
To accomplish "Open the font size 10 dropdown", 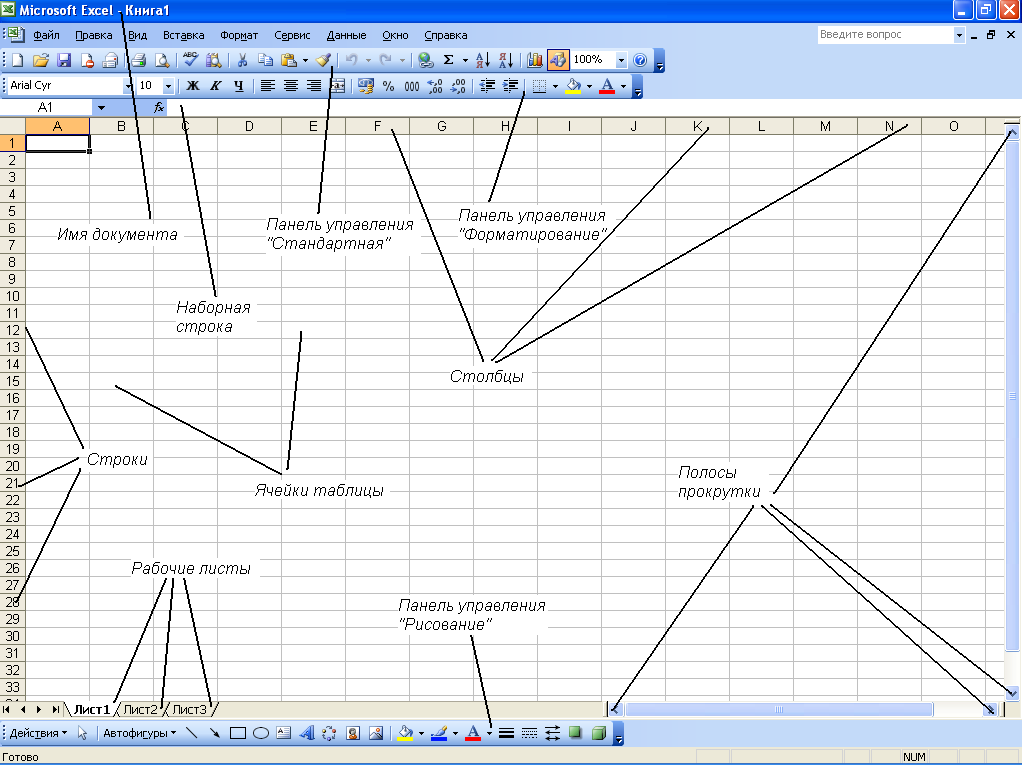I will coord(168,86).
